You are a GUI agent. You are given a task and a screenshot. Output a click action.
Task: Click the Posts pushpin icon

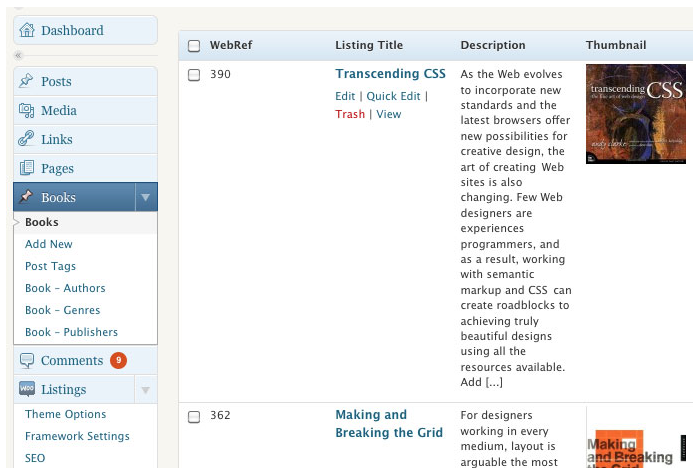pyautogui.click(x=26, y=81)
